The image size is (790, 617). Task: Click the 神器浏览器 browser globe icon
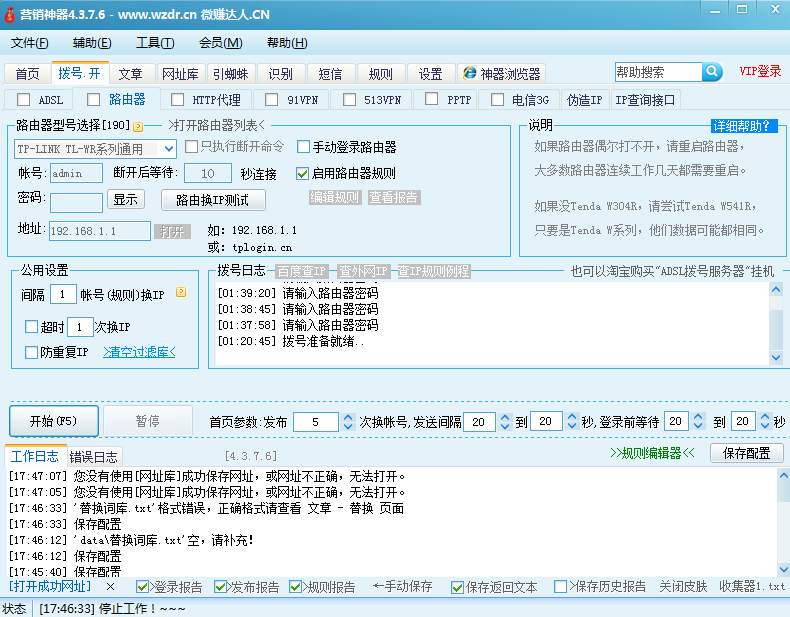pyautogui.click(x=469, y=73)
